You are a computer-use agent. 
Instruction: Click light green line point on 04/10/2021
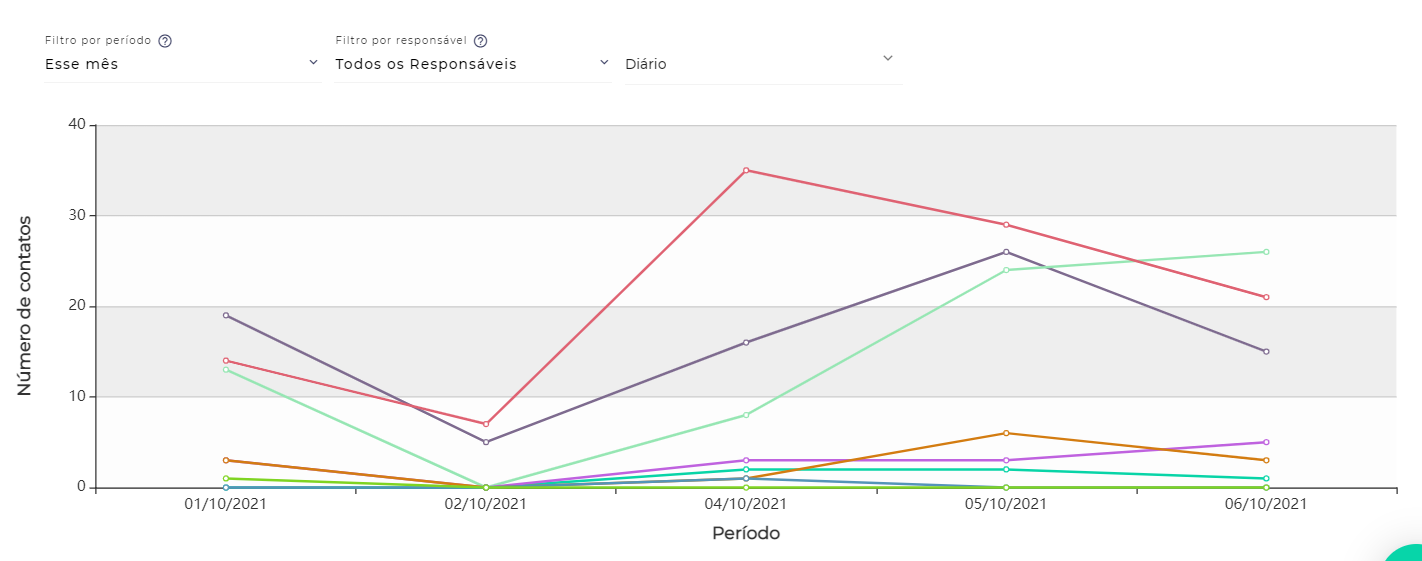[746, 415]
